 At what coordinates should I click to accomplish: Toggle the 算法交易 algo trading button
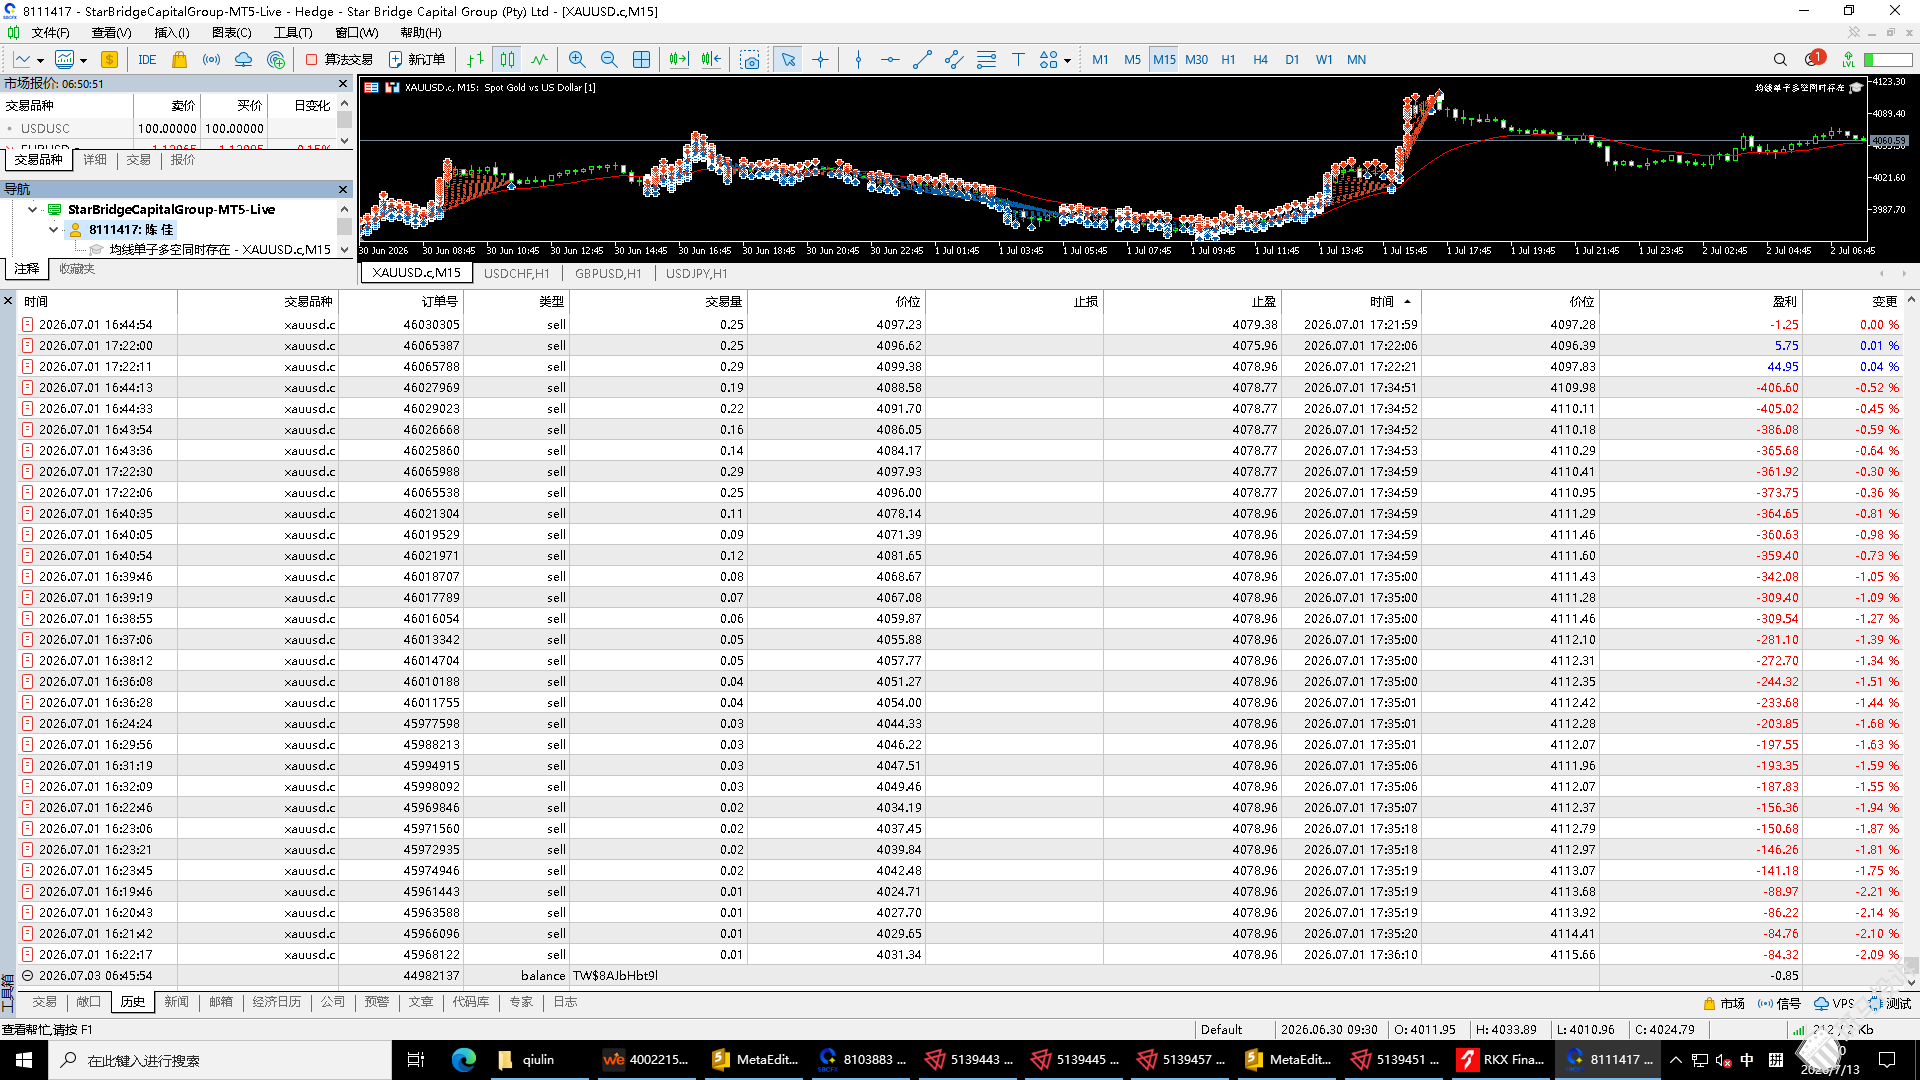pyautogui.click(x=339, y=60)
